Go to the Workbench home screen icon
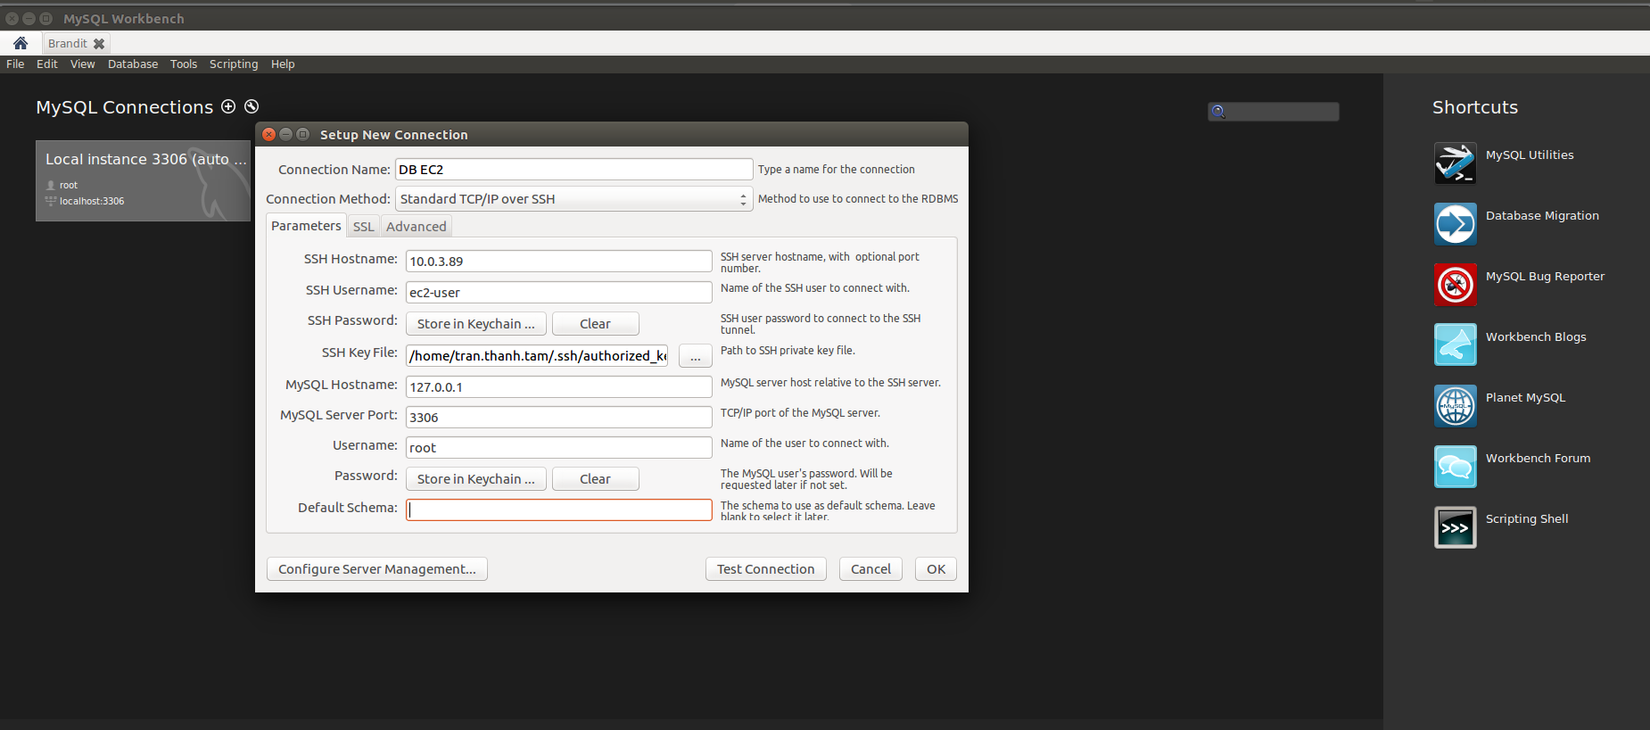Image resolution: width=1650 pixels, height=730 pixels. coord(20,43)
